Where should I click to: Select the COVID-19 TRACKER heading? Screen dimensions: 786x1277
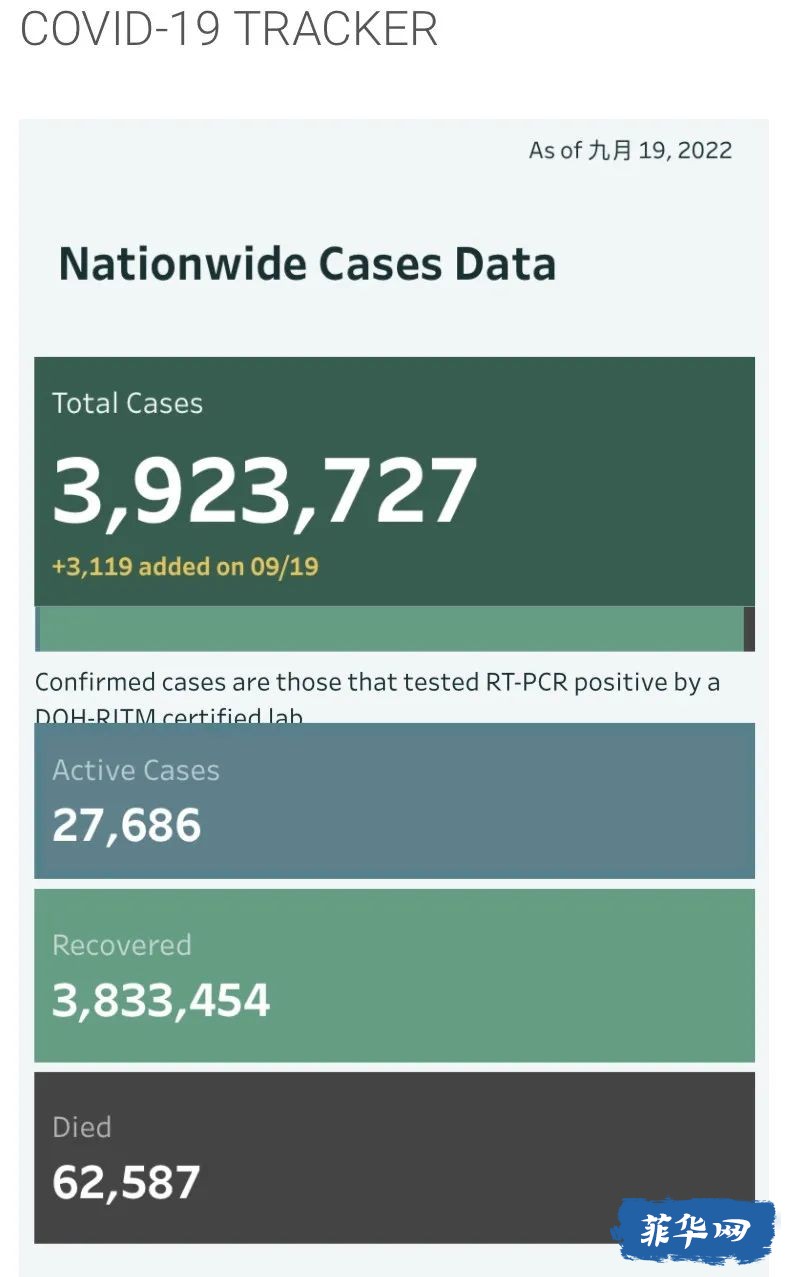pos(229,29)
